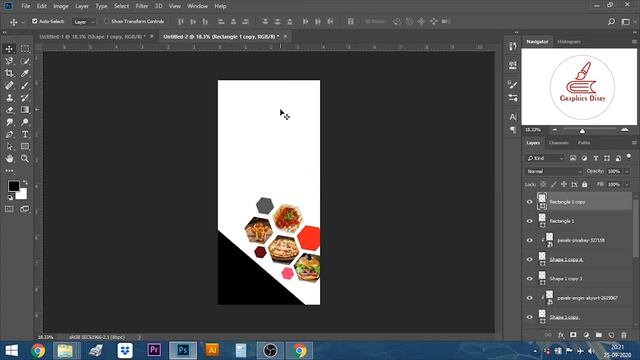640x360 pixels.
Task: Select the Clone Stamp tool
Action: [9, 98]
